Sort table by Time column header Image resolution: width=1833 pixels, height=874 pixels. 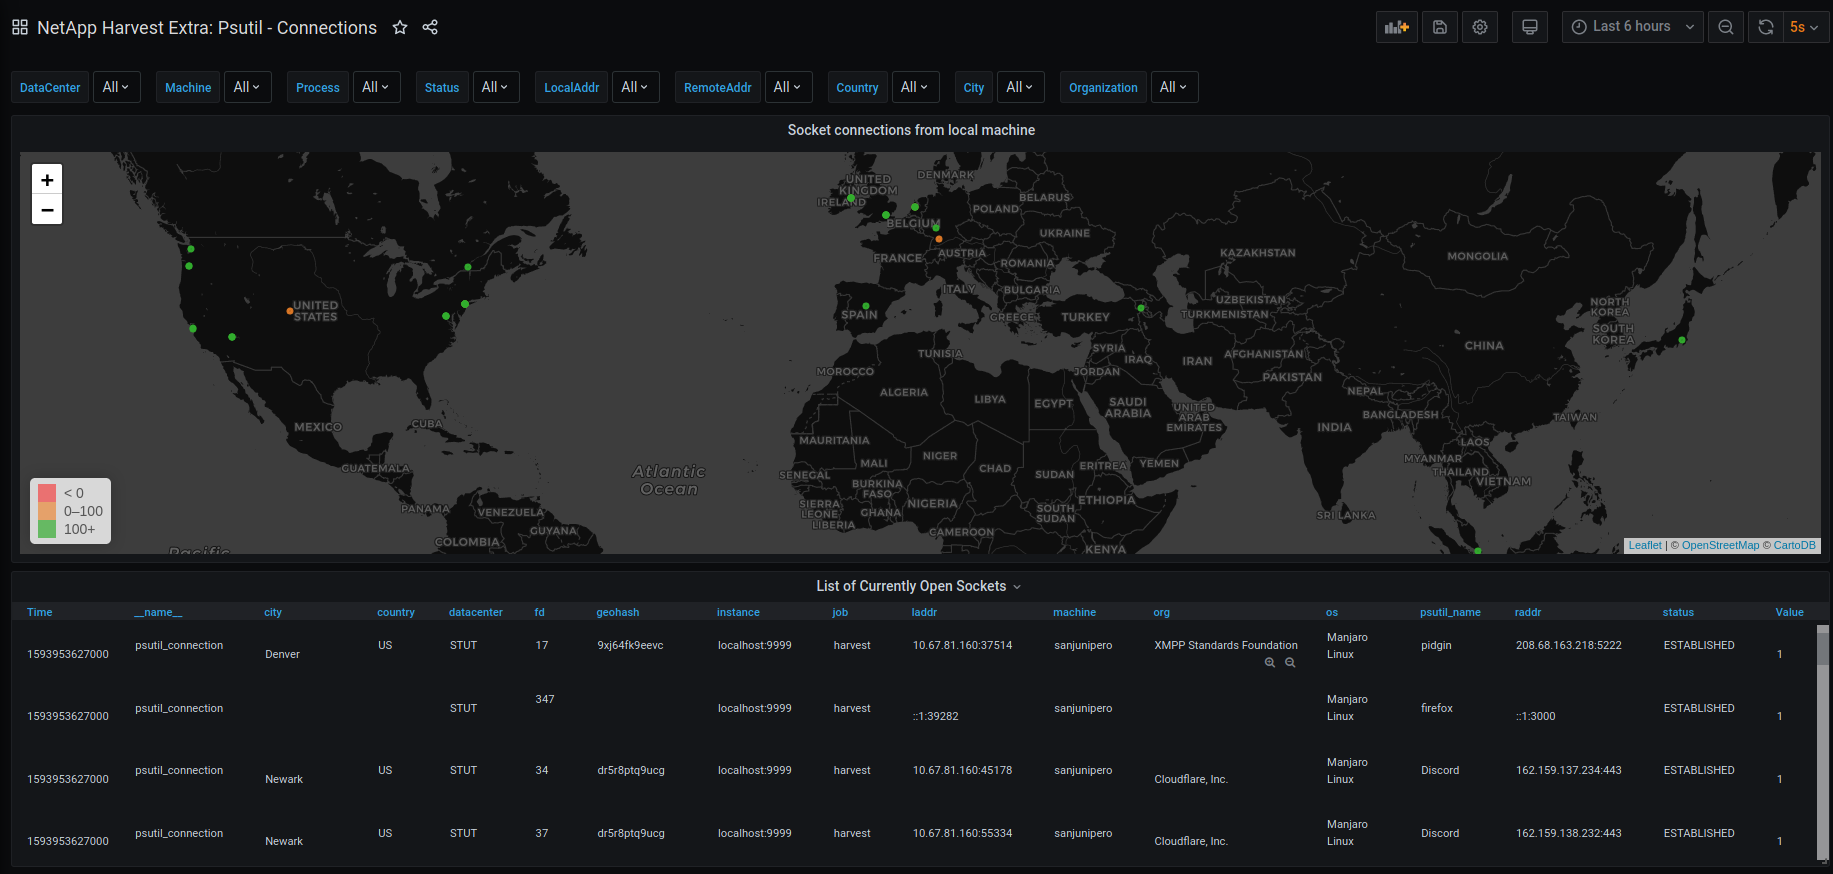(x=40, y=612)
